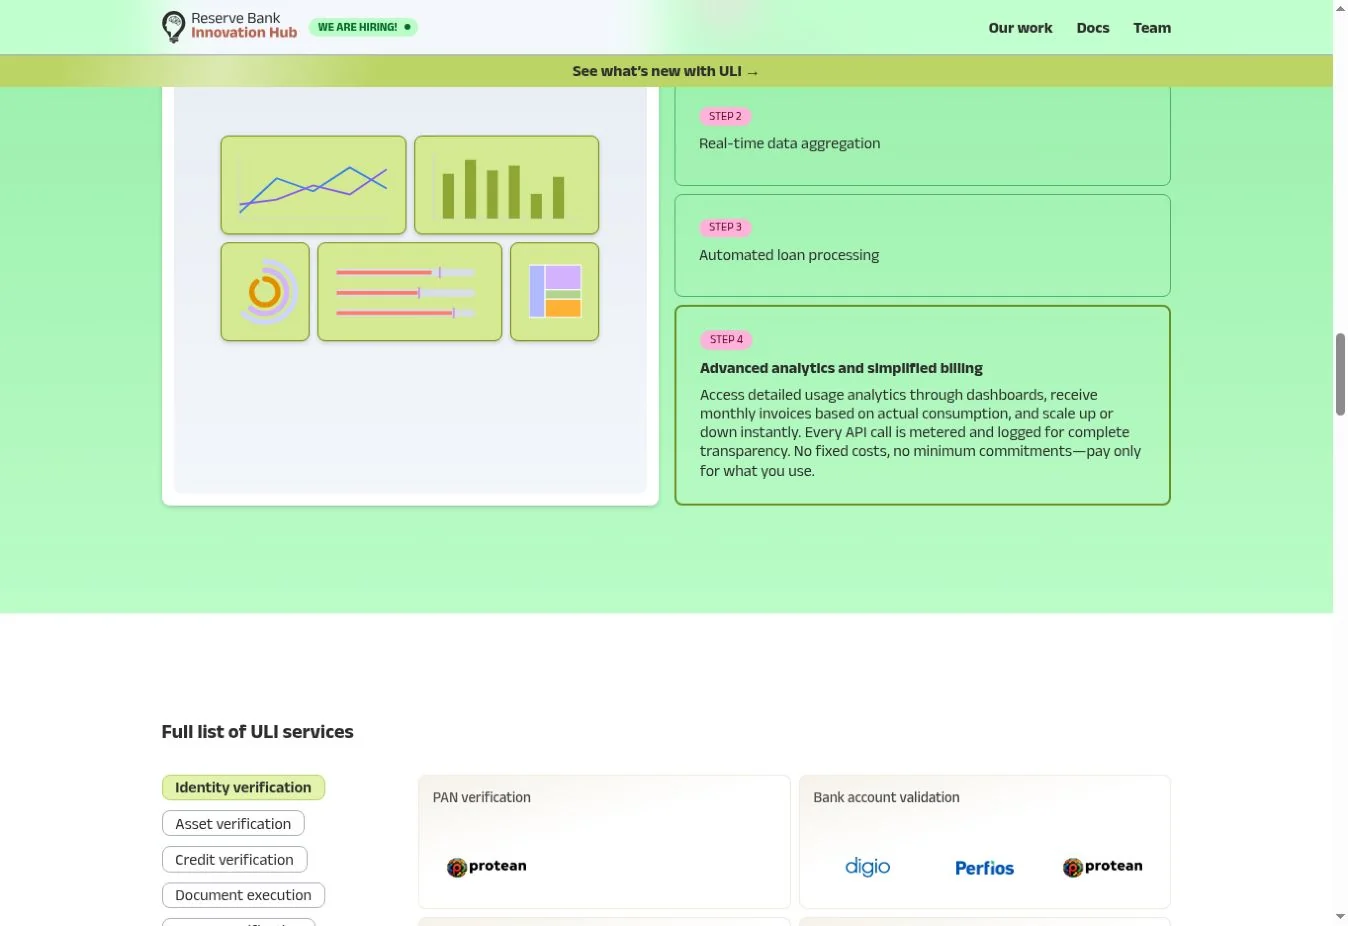Image resolution: width=1348 pixels, height=926 pixels.
Task: Switch to Asset verification services
Action: pos(233,824)
